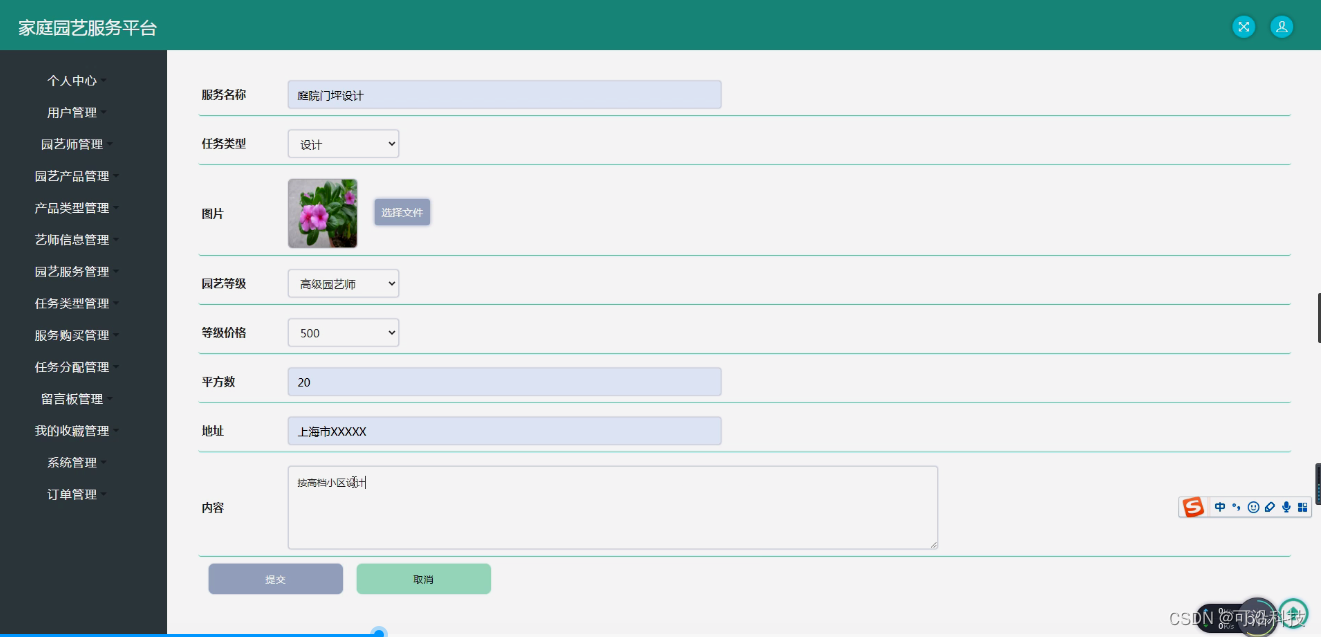Open 任务类型 dropdown showing 设计

tap(343, 144)
